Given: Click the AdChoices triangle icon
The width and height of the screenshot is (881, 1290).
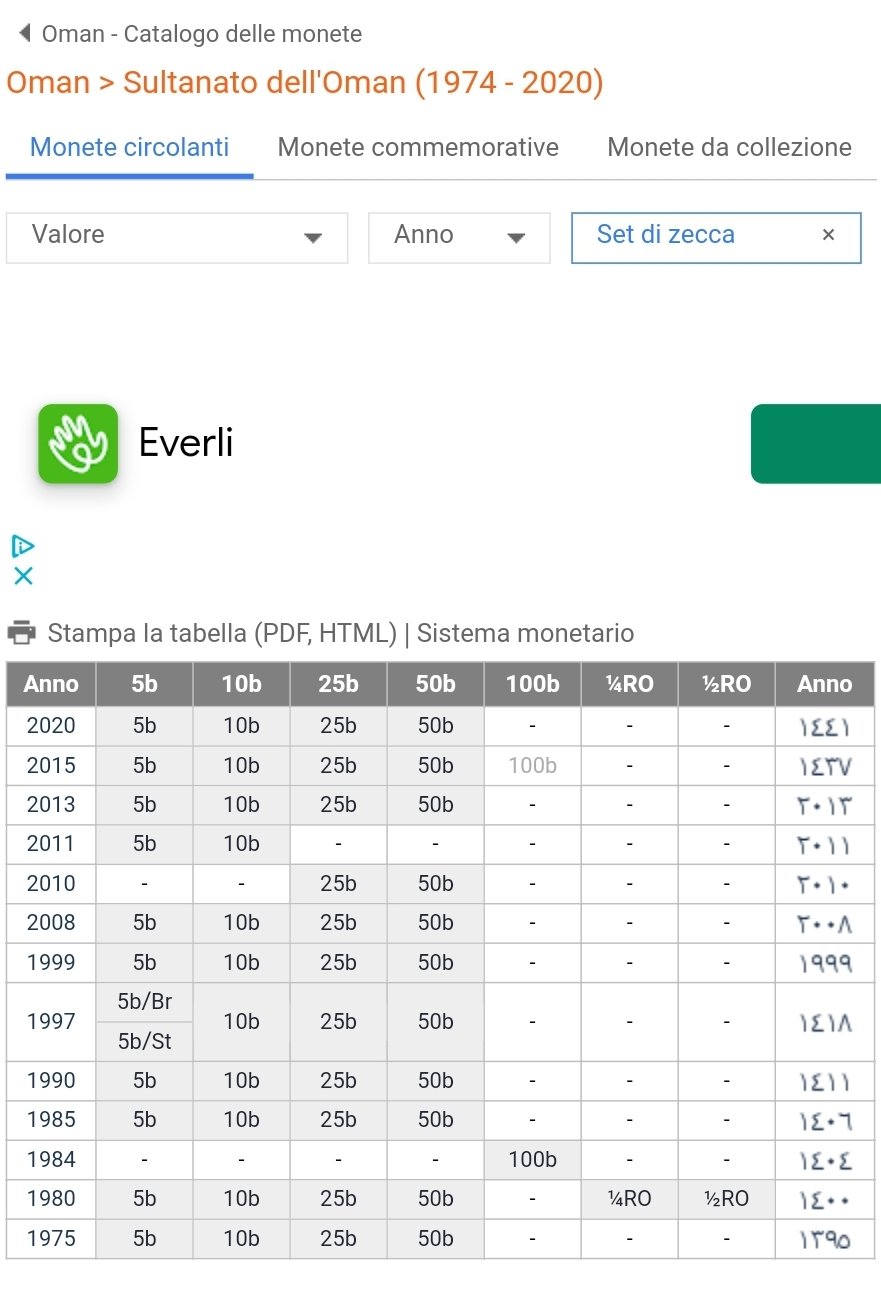Looking at the screenshot, I should pyautogui.click(x=23, y=546).
